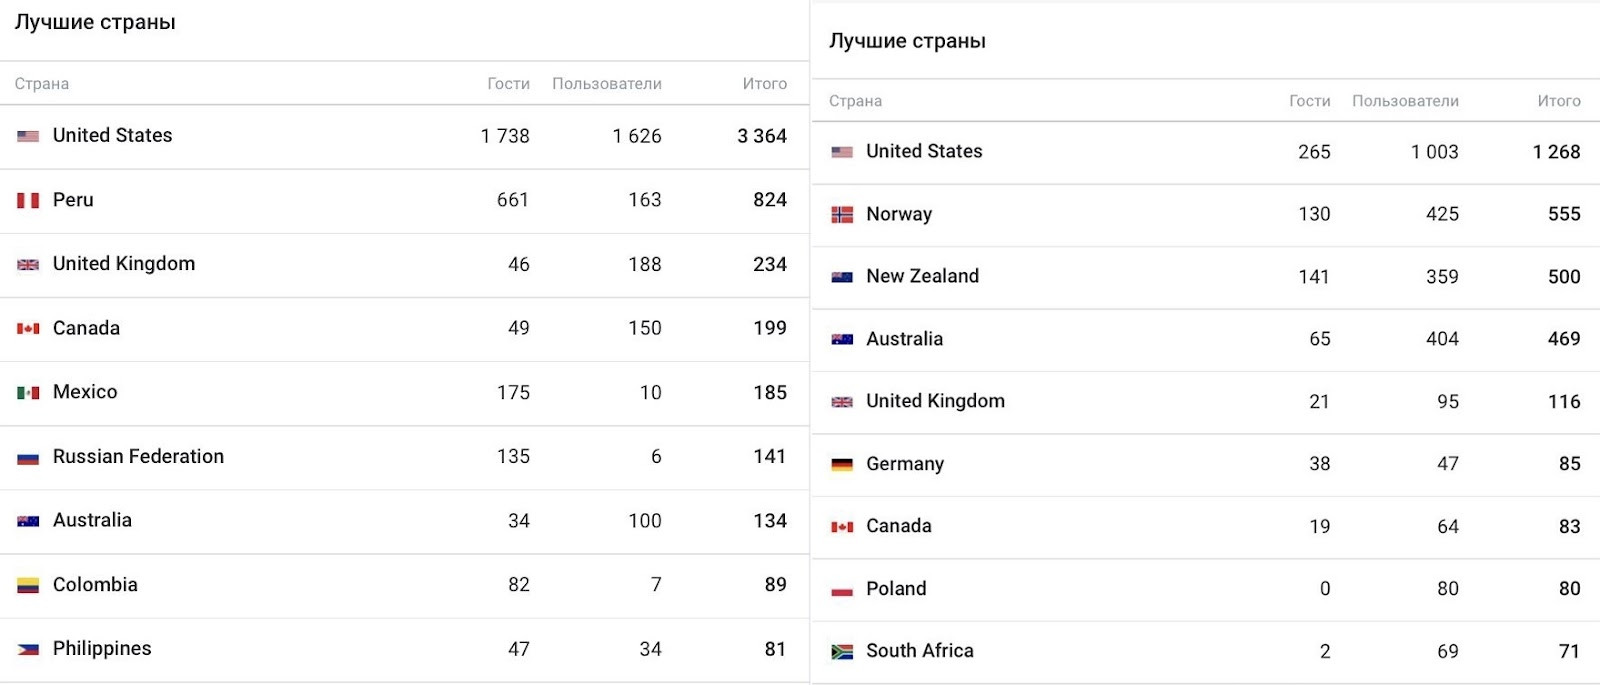Click the left table total 3 364
Screen dimensions: 1600x685
[x=762, y=136]
